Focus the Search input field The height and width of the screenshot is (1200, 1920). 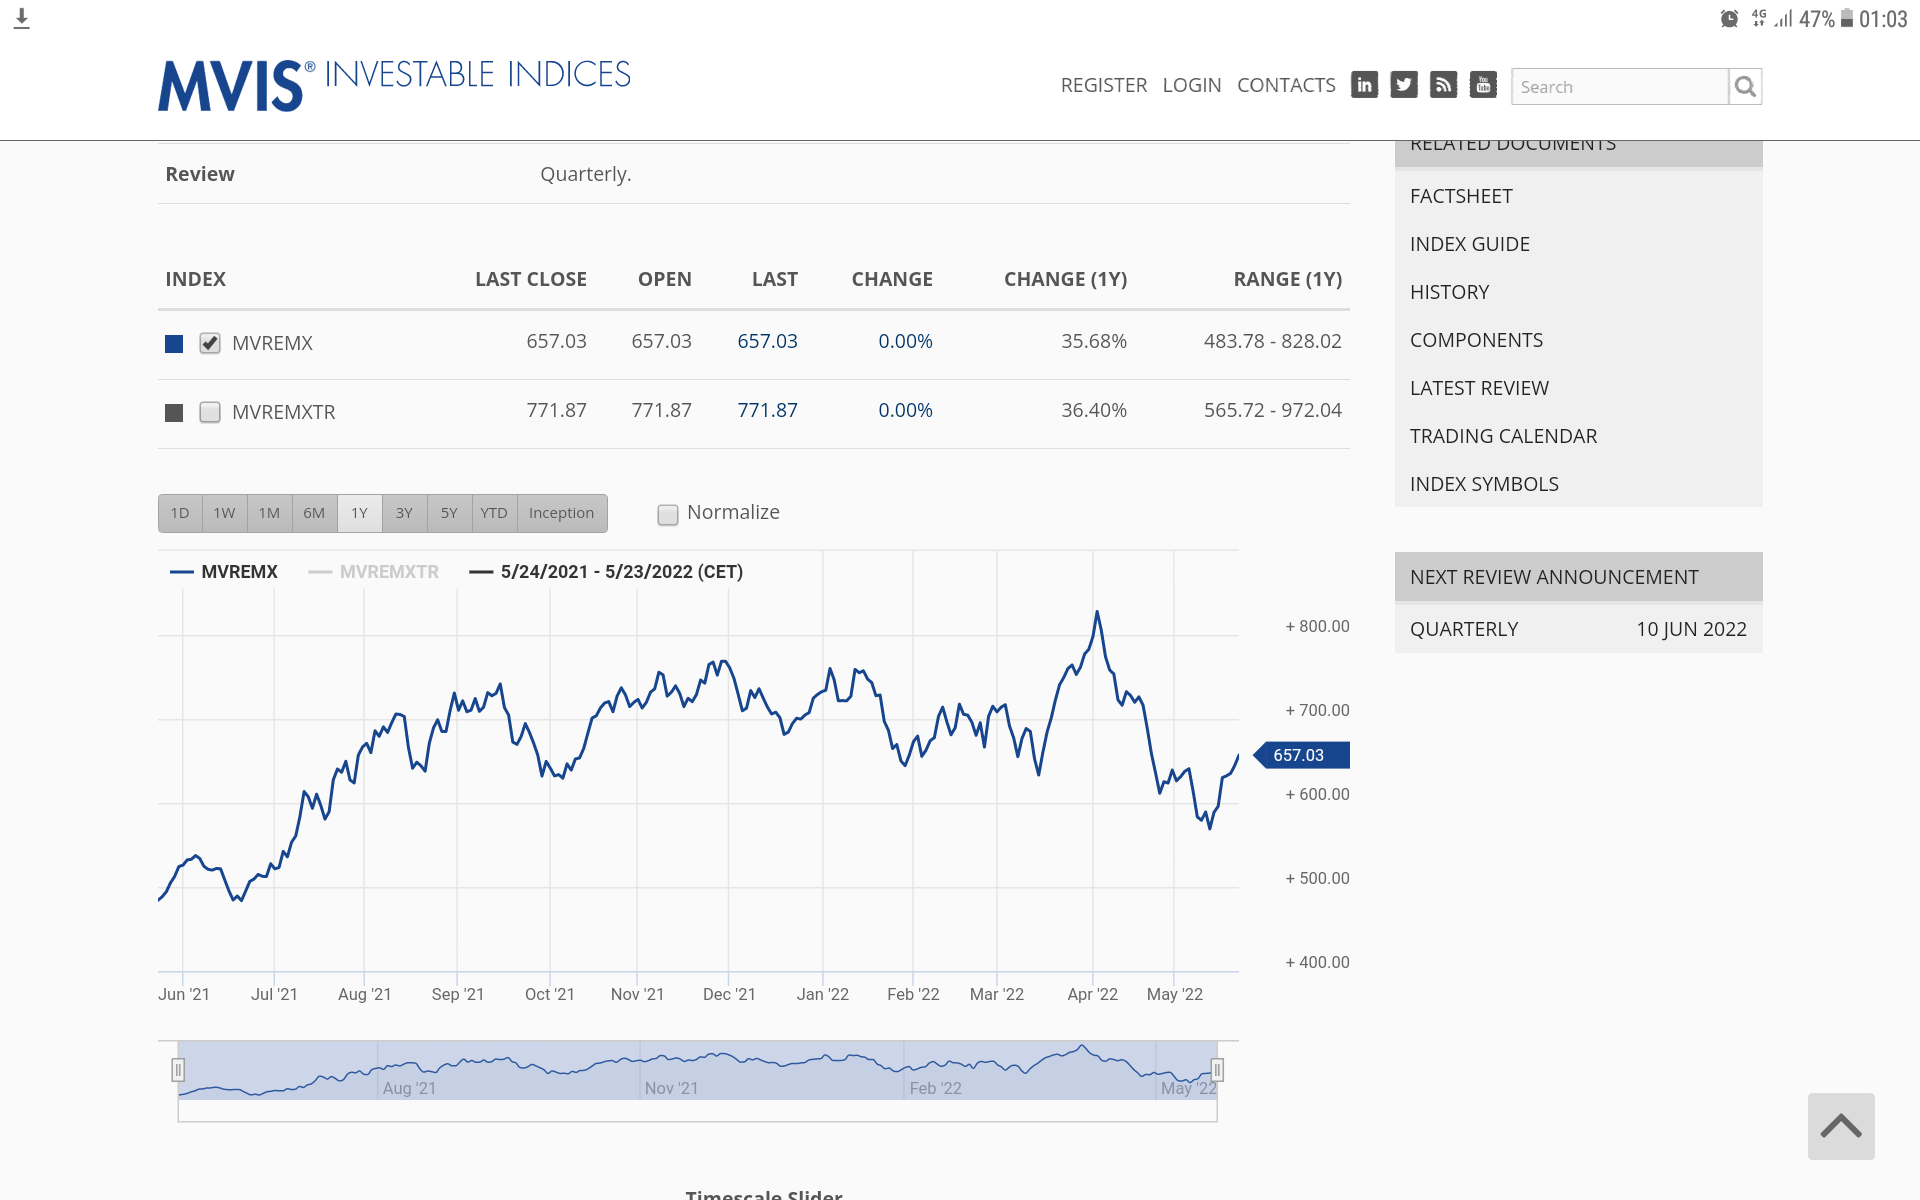pyautogui.click(x=1620, y=87)
